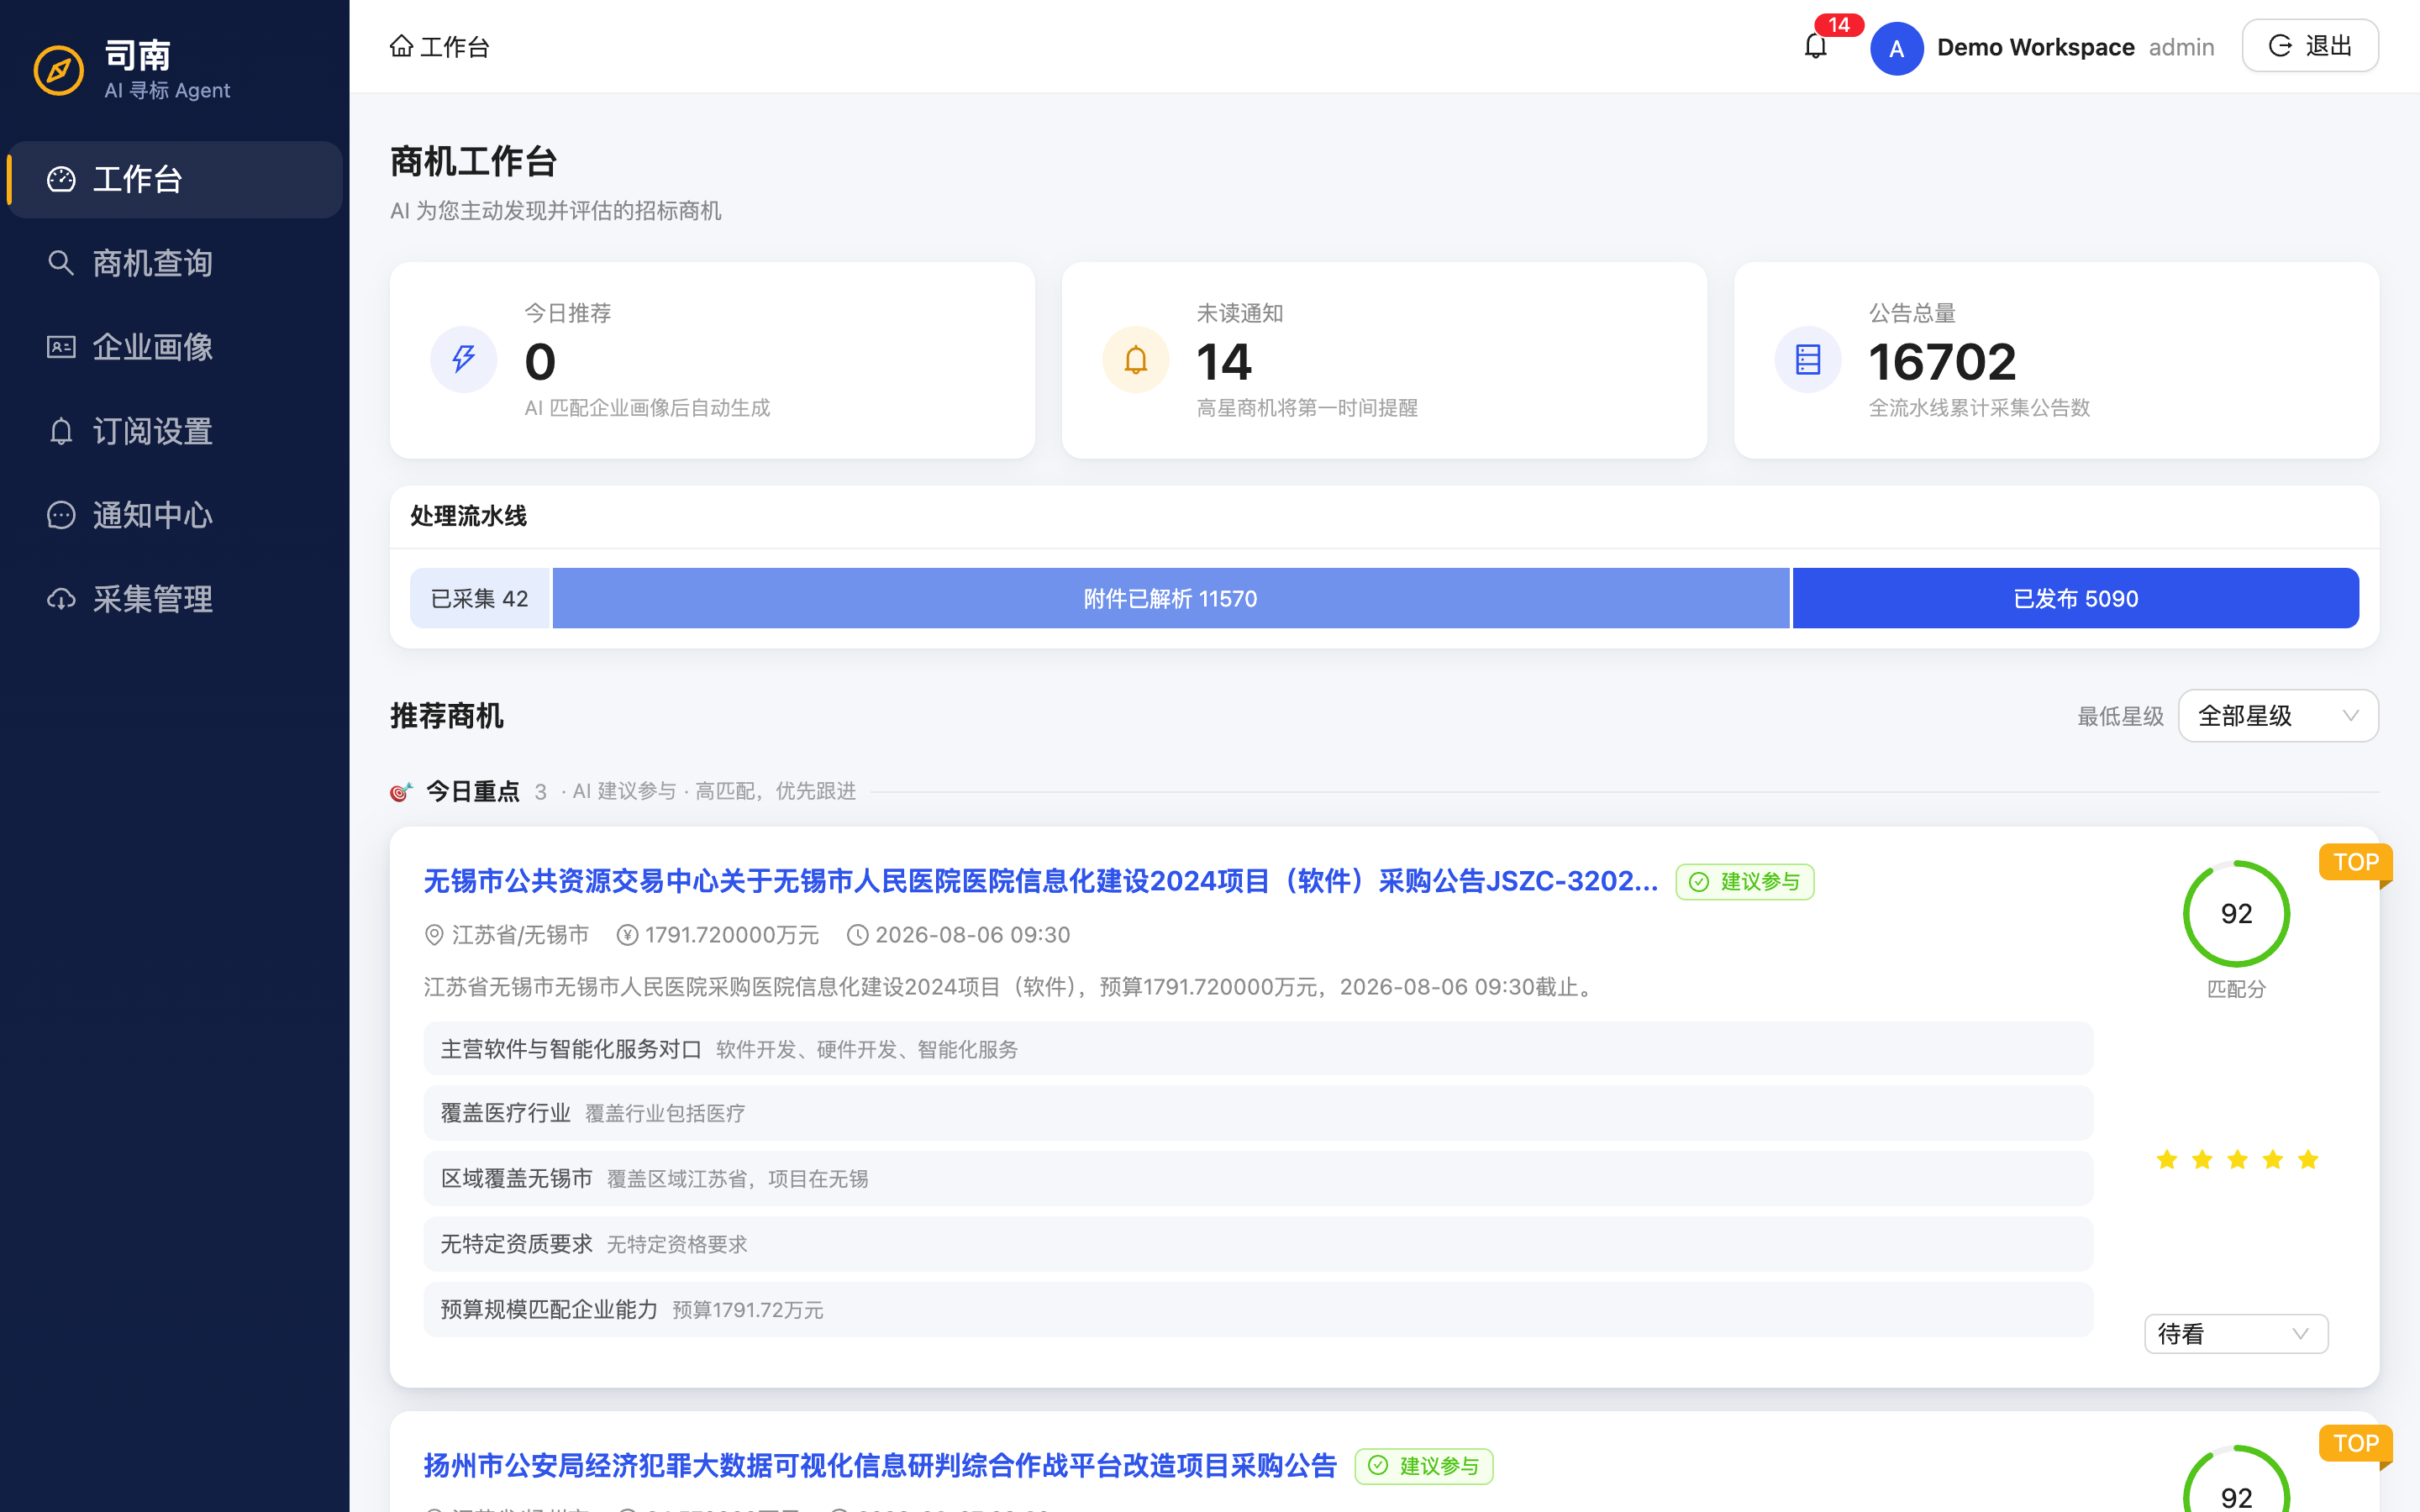This screenshot has height=1512, width=2420.
Task: Click the first star on 无锡市 card rating
Action: coord(2167,1159)
